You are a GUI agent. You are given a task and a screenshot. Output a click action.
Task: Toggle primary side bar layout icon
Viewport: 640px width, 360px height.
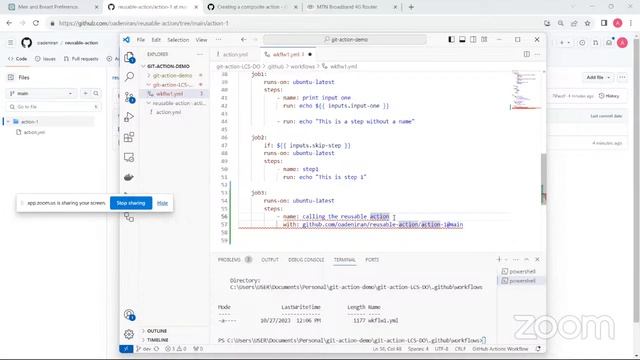tap(451, 40)
